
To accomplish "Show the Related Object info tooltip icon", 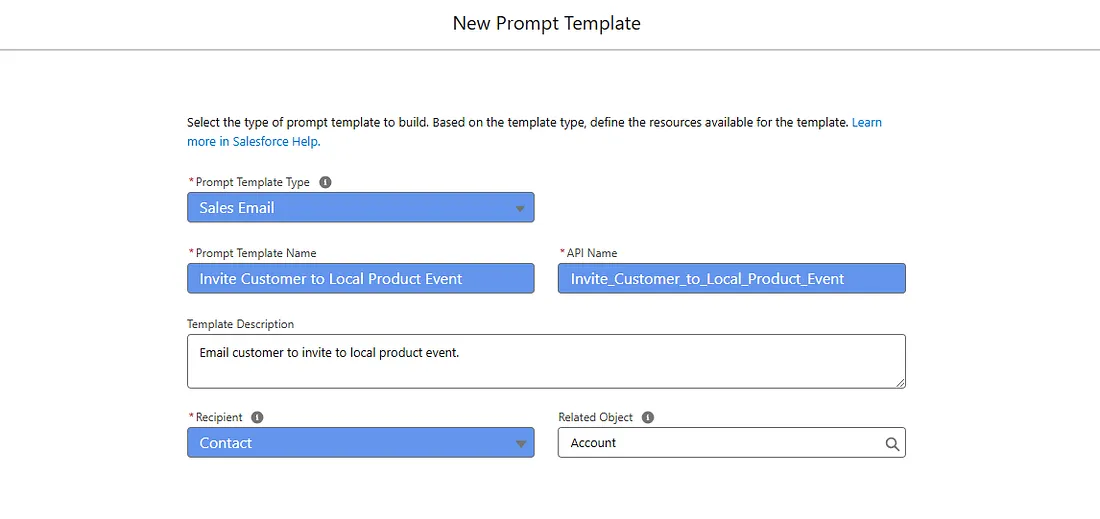I will 648,417.
